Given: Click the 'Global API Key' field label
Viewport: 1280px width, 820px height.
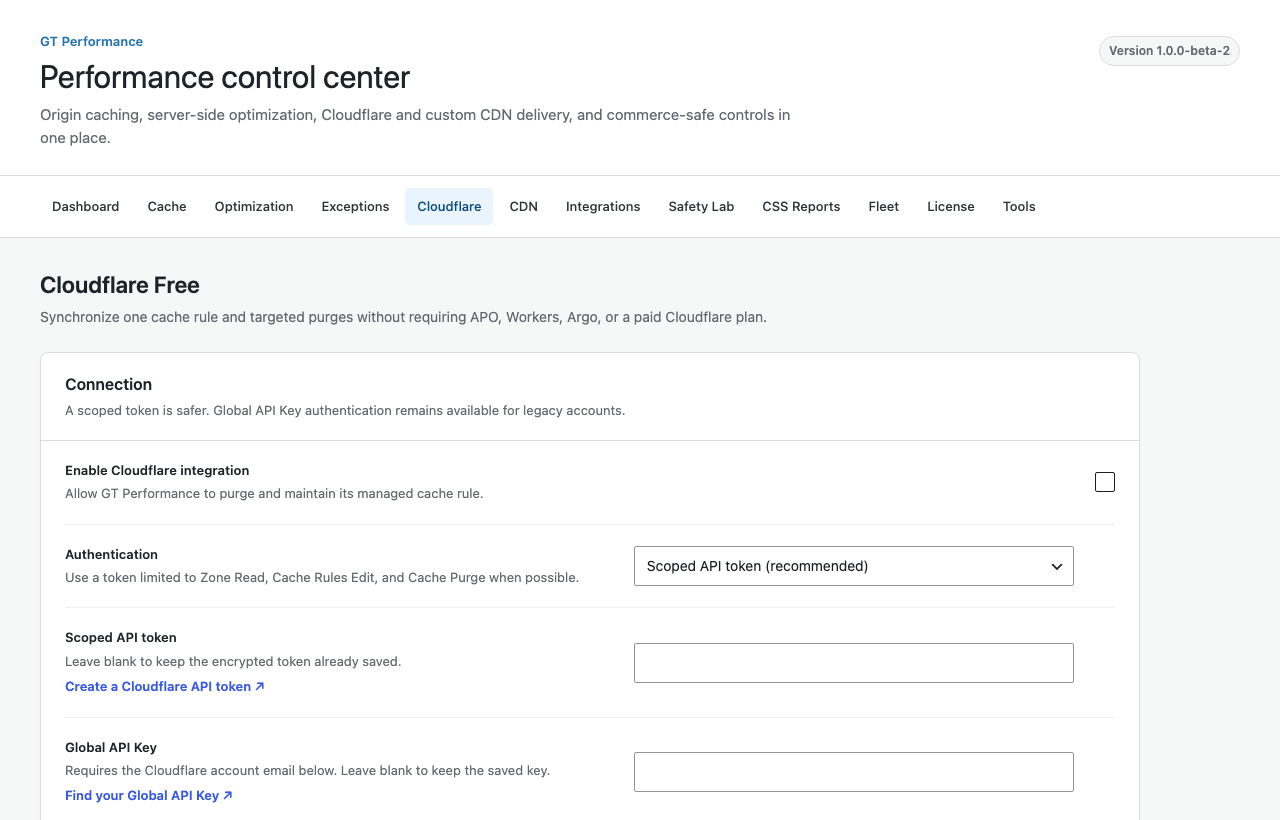Looking at the screenshot, I should pos(111,747).
